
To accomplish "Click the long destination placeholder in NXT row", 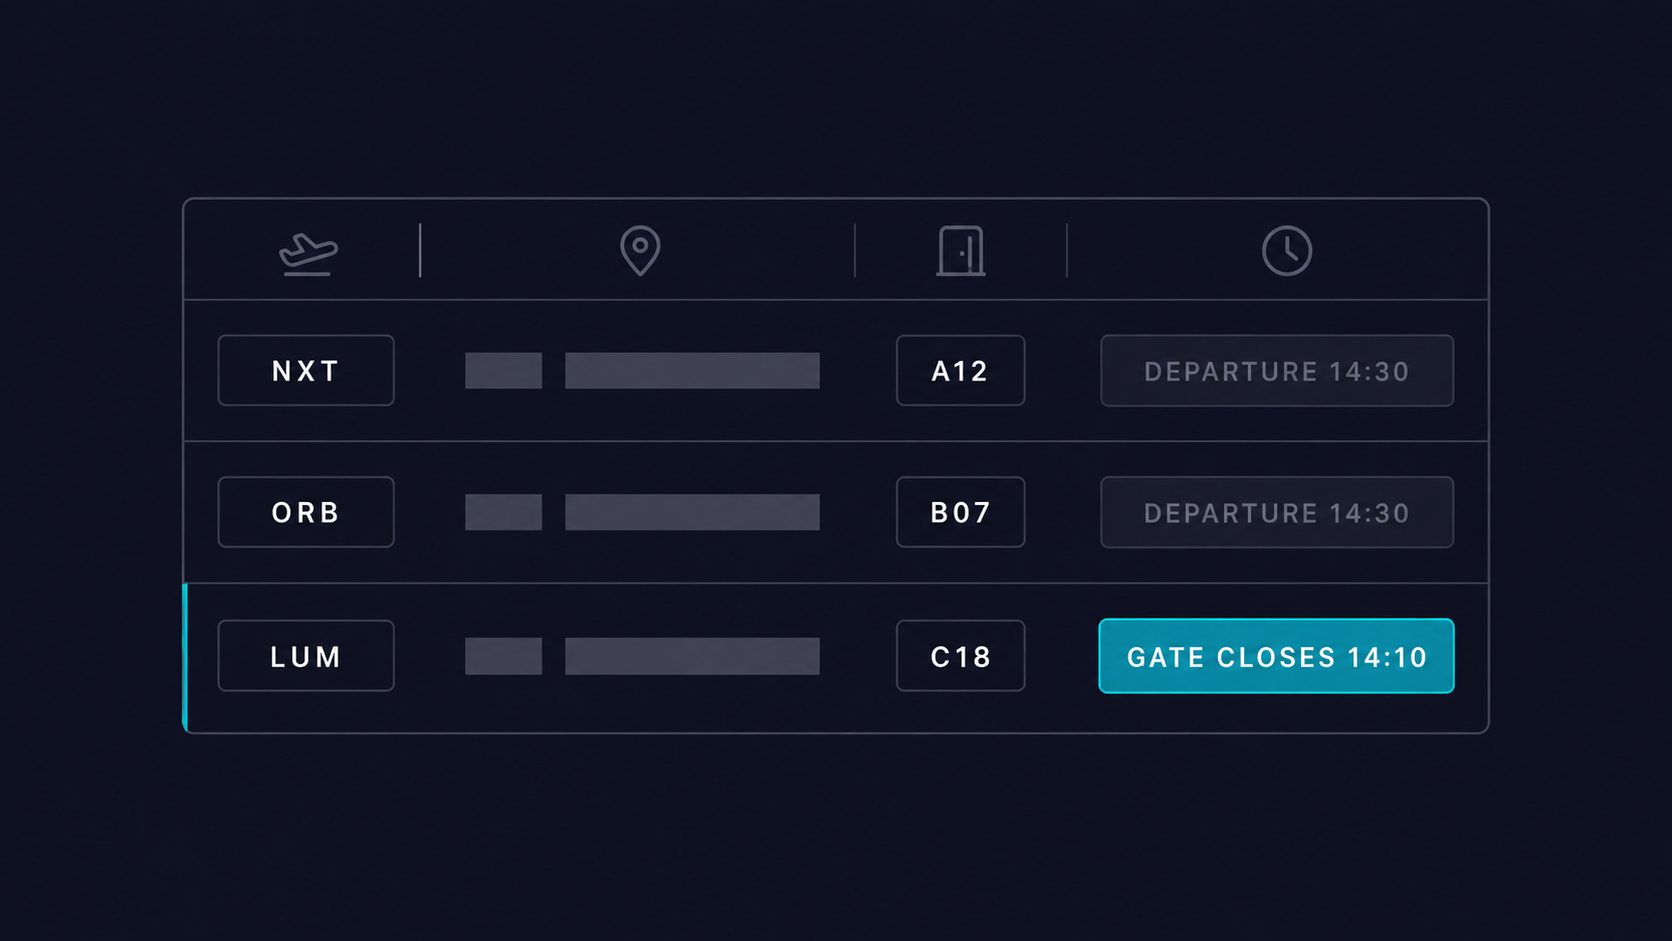I will pyautogui.click(x=692, y=370).
